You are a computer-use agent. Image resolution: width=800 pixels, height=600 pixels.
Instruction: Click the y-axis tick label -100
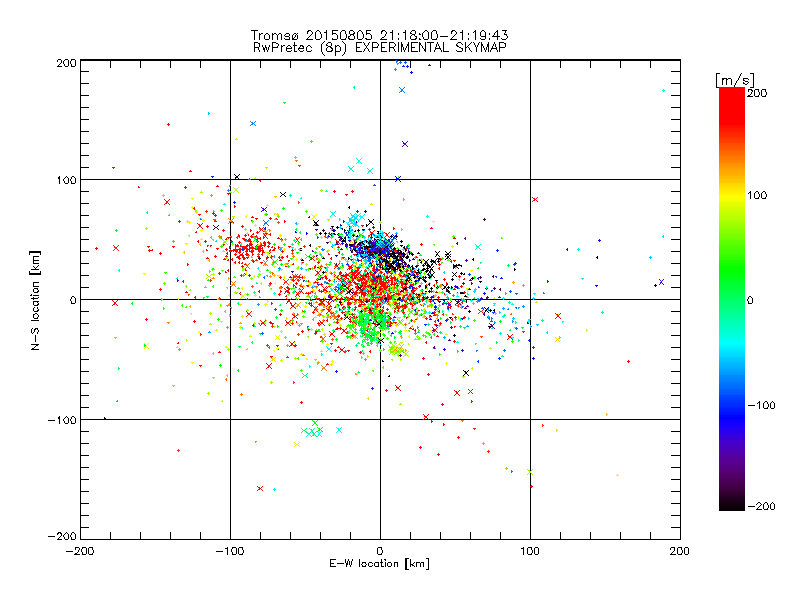click(62, 420)
